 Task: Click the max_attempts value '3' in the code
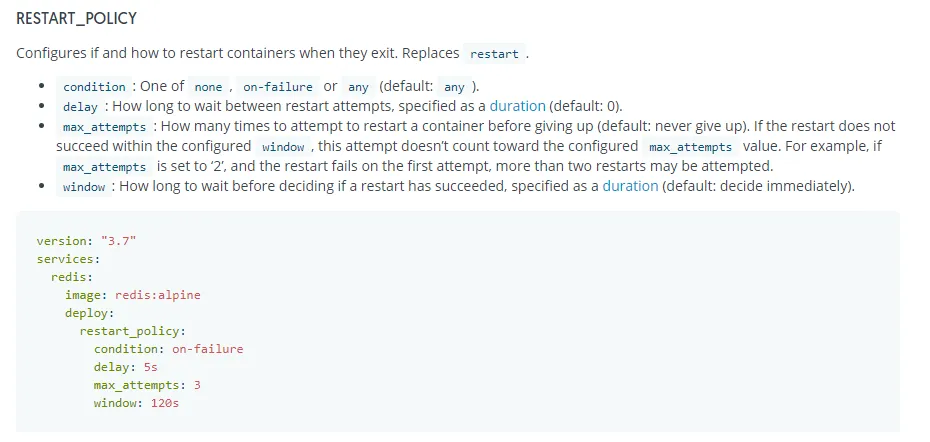[198, 385]
